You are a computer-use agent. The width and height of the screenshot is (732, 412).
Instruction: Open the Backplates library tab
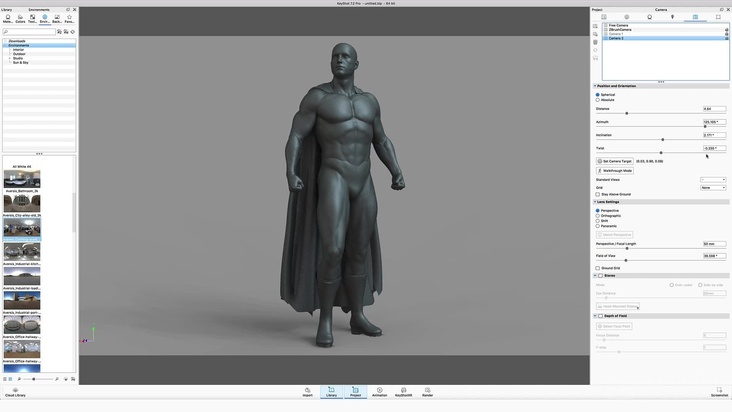[x=56, y=19]
